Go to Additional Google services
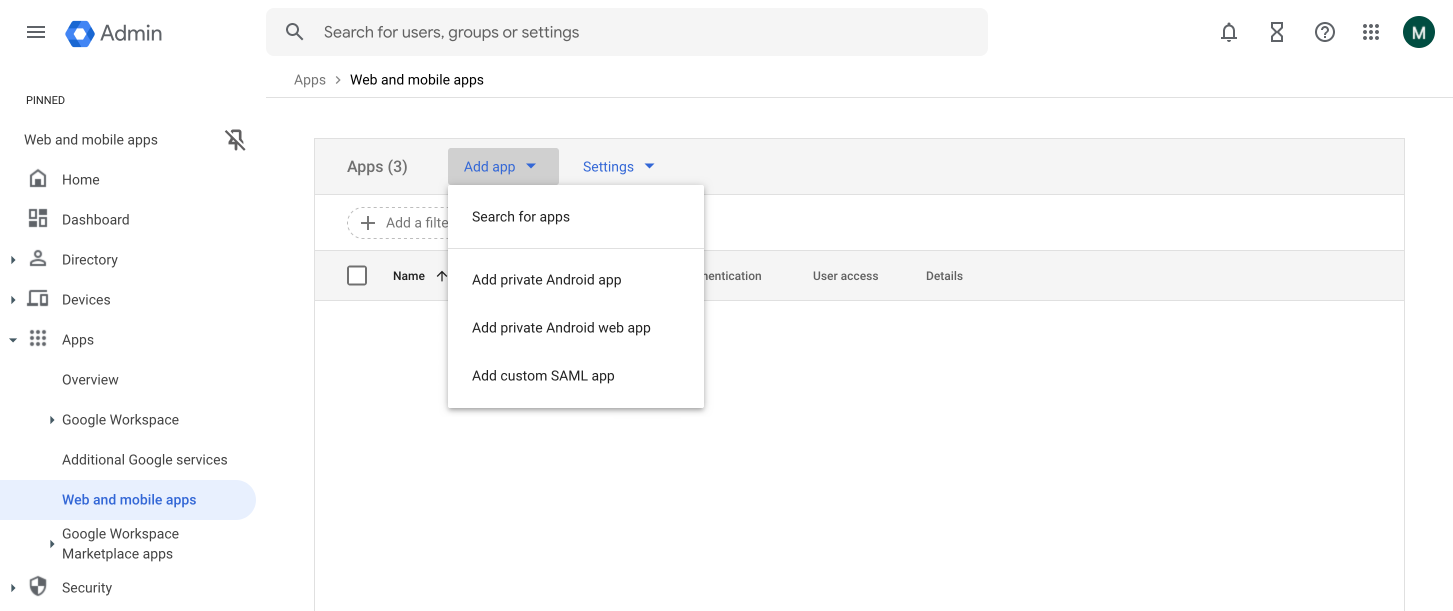This screenshot has width=1453, height=611. pyautogui.click(x=145, y=460)
